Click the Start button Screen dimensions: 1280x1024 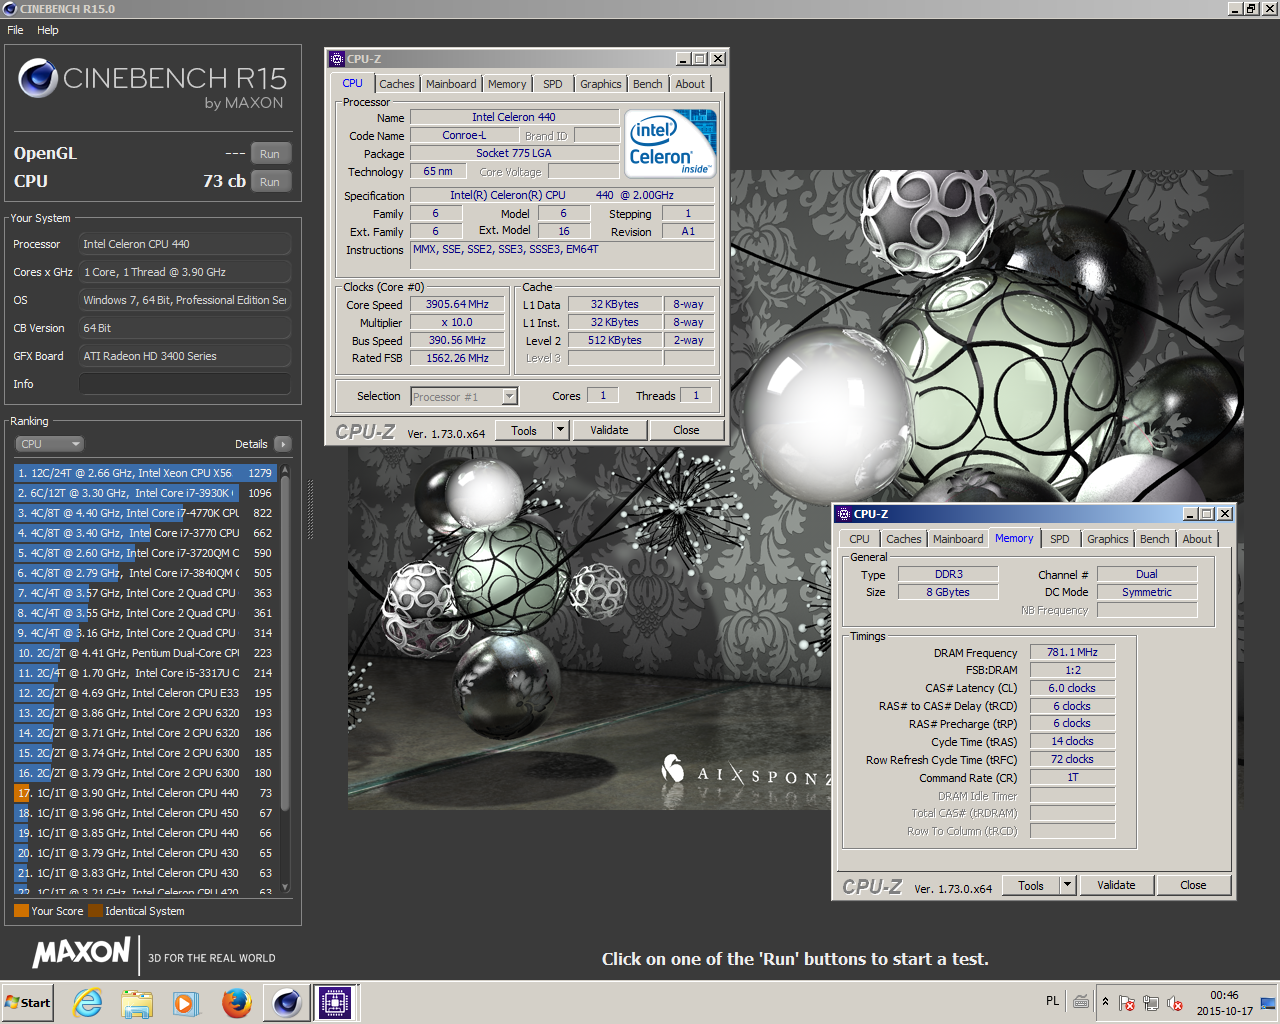coord(28,1002)
